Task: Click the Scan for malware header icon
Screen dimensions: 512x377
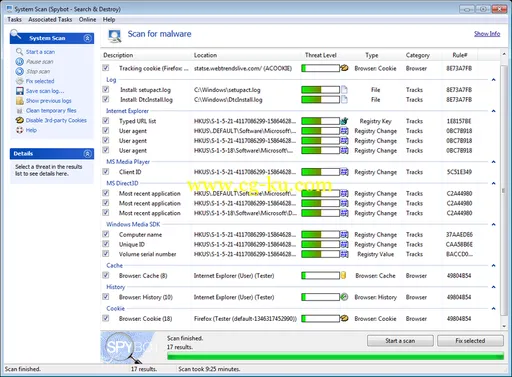Action: [115, 36]
